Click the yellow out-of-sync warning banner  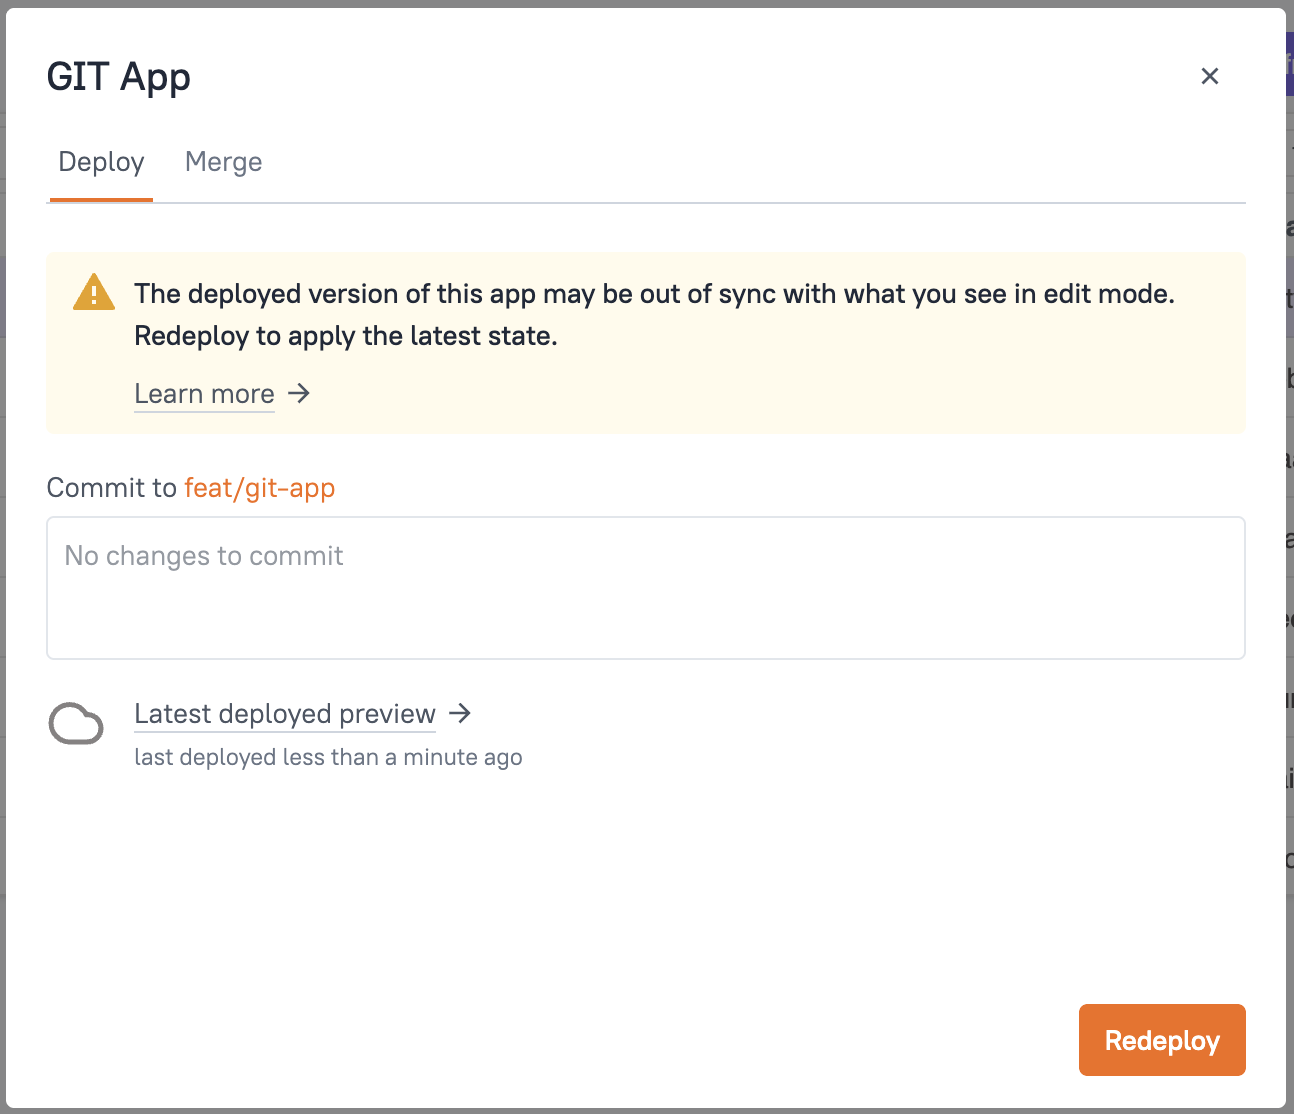tap(646, 343)
